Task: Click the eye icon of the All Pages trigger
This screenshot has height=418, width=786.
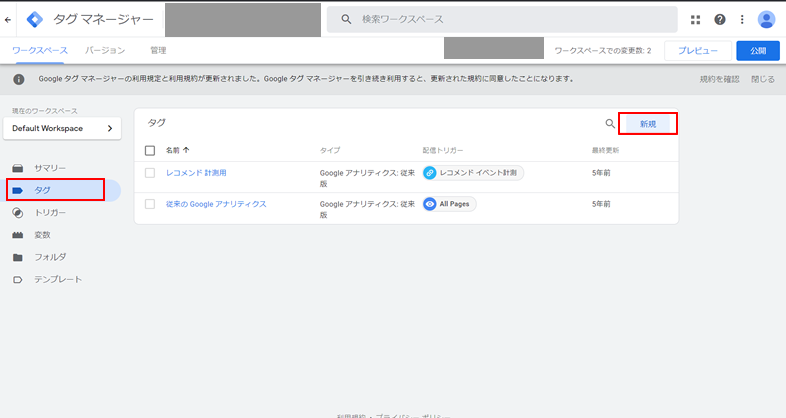Action: pyautogui.click(x=430, y=204)
